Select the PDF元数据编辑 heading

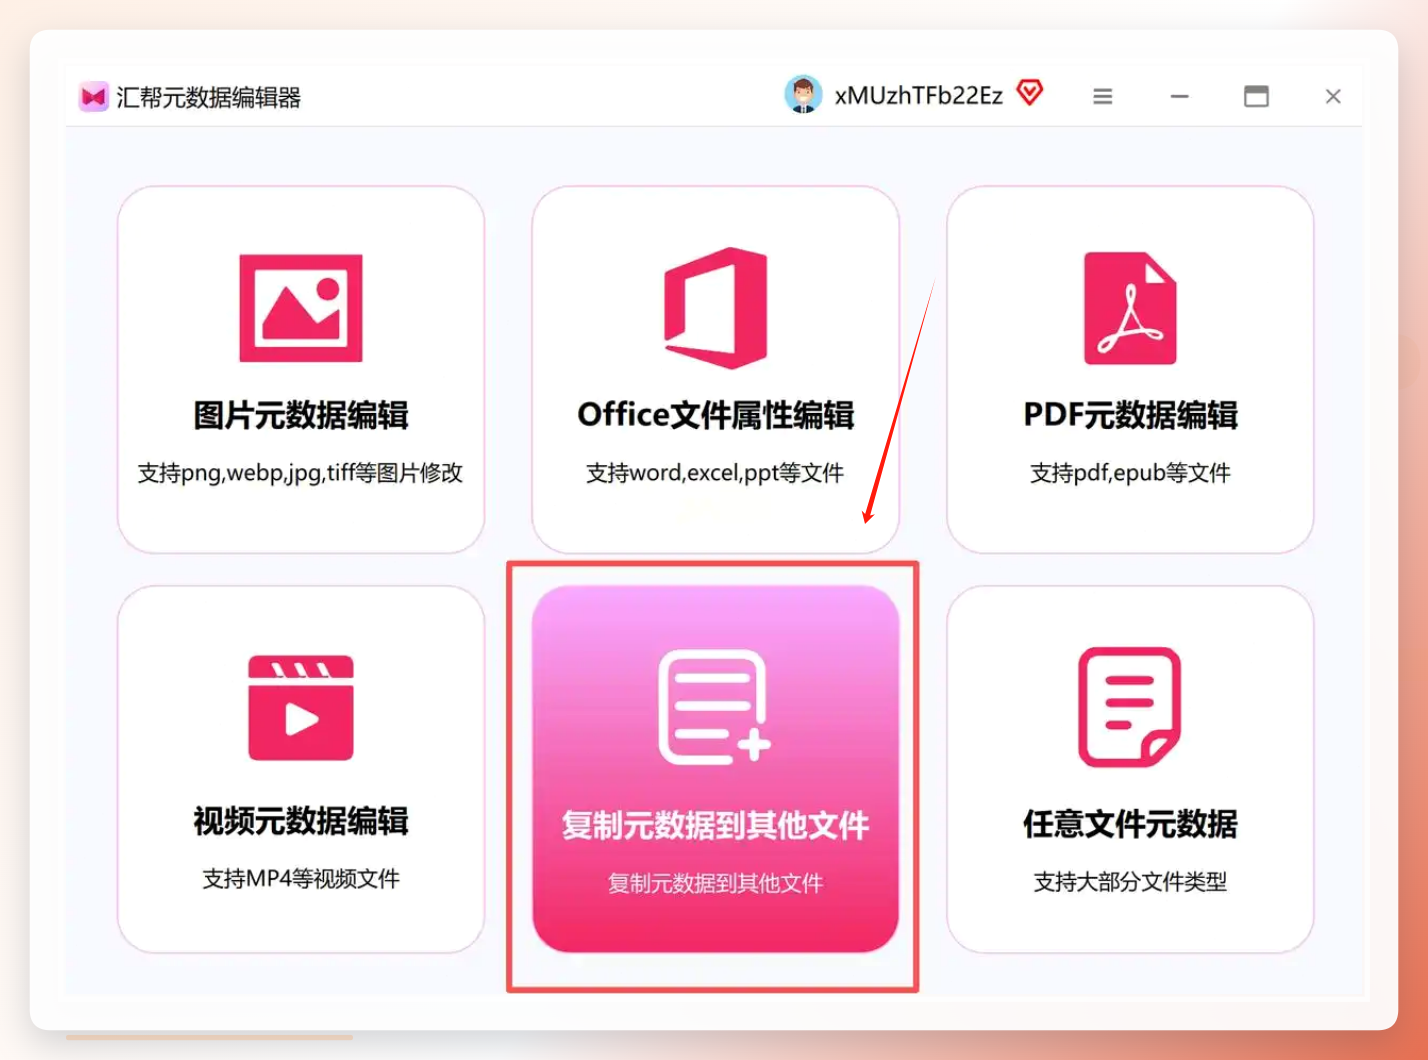[1130, 415]
